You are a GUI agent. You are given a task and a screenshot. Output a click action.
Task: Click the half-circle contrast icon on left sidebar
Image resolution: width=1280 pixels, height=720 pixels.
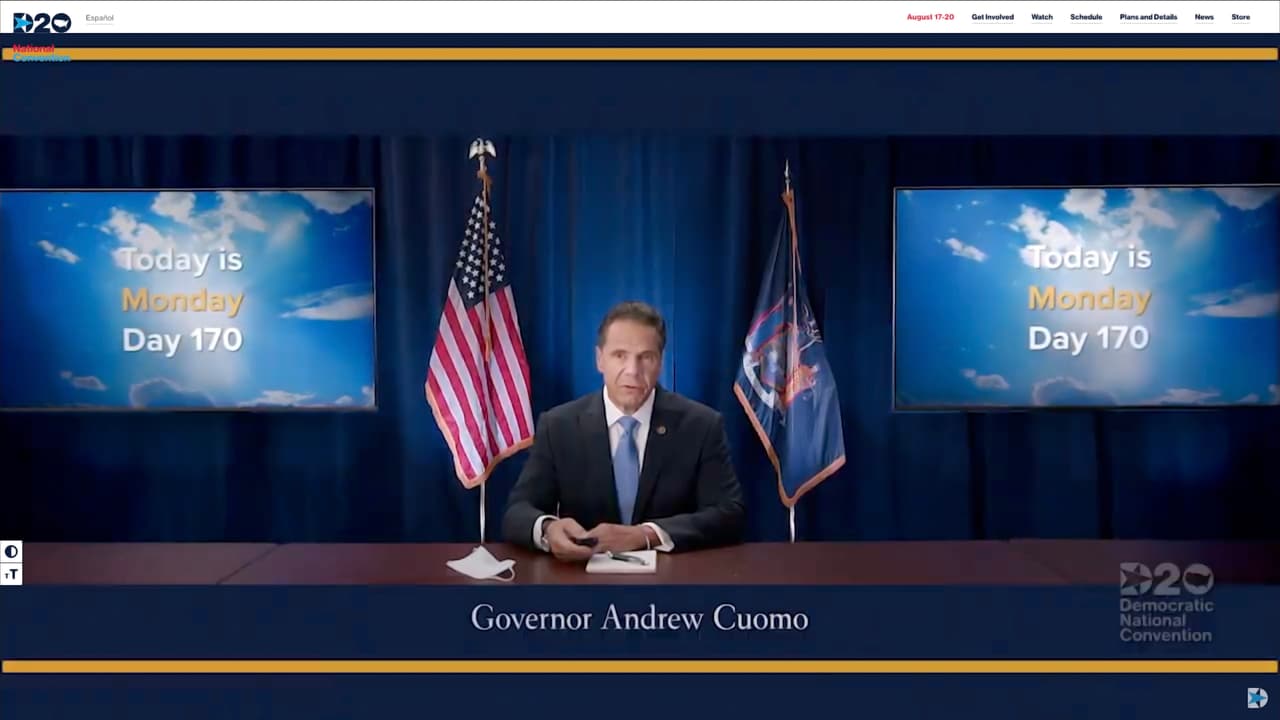pyautogui.click(x=11, y=551)
